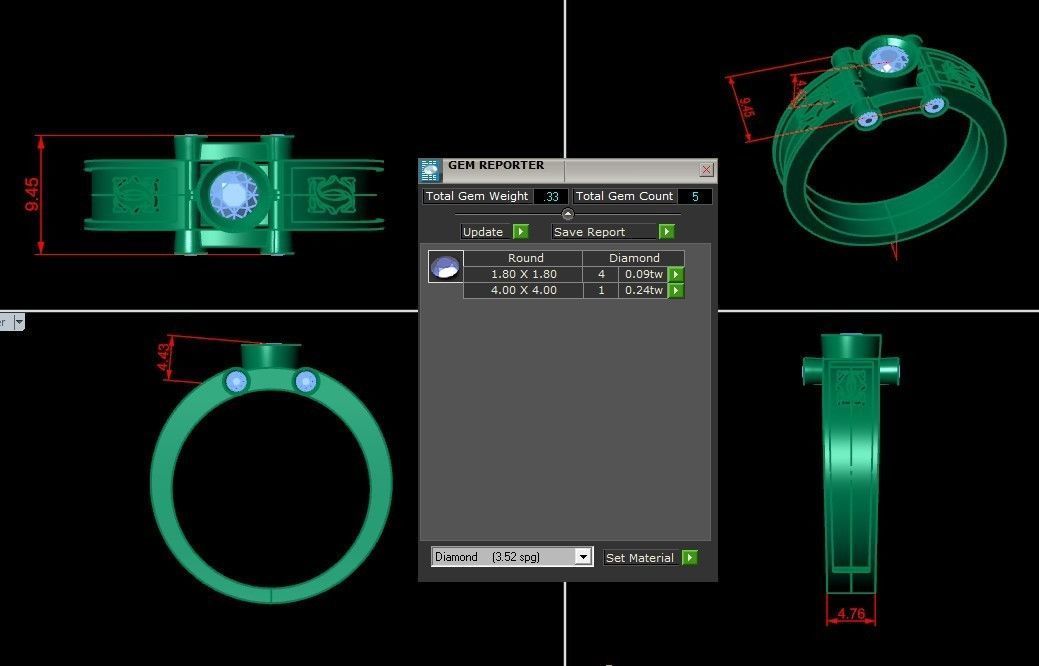
Task: Click the Round column header
Action: pyautogui.click(x=523, y=258)
